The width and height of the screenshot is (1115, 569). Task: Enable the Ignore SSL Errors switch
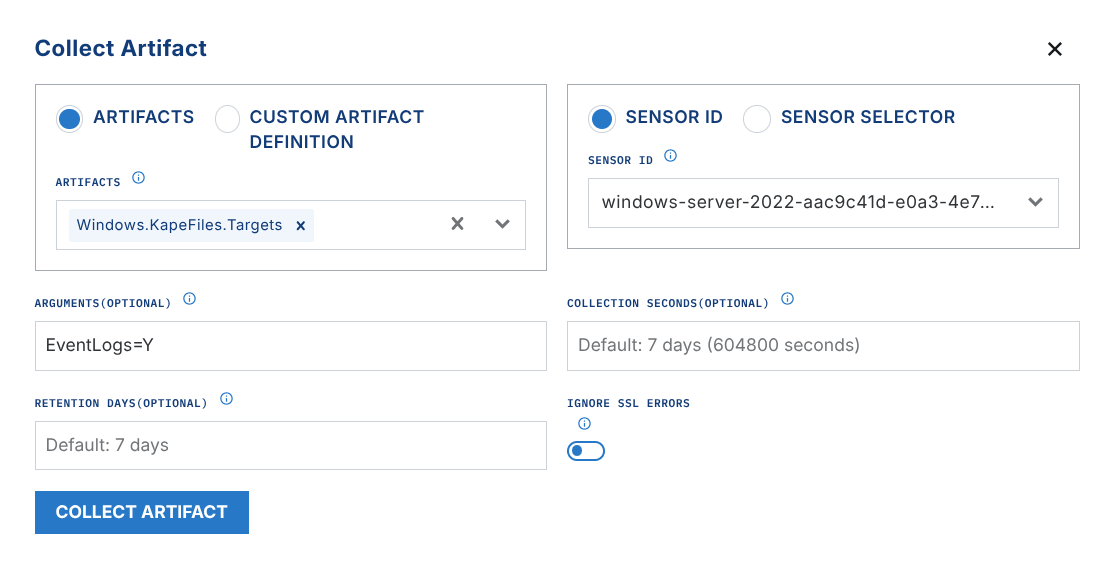586,451
